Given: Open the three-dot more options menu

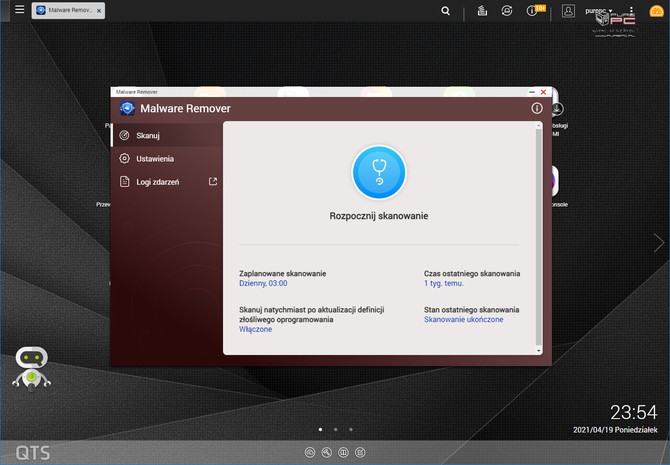Looking at the screenshot, I should [x=631, y=11].
